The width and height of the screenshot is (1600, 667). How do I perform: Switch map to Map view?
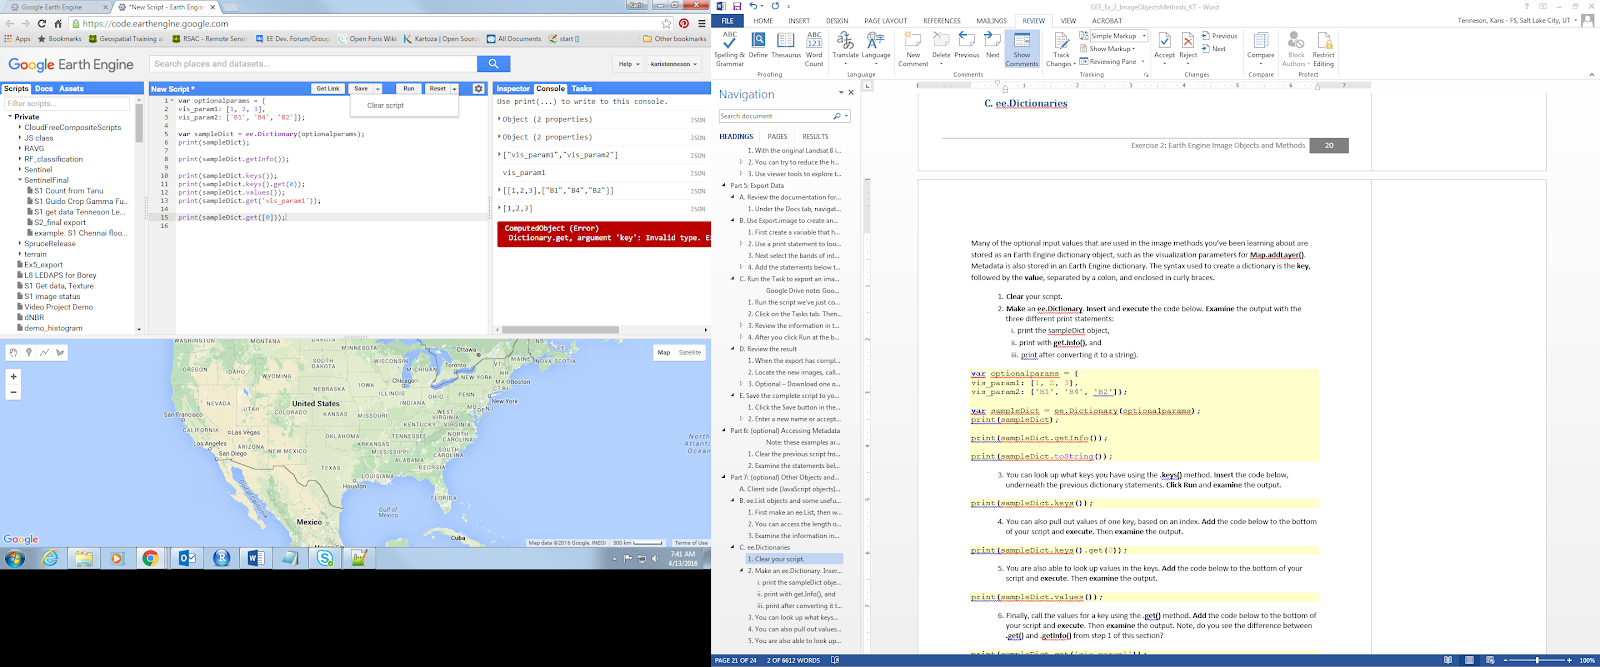663,352
